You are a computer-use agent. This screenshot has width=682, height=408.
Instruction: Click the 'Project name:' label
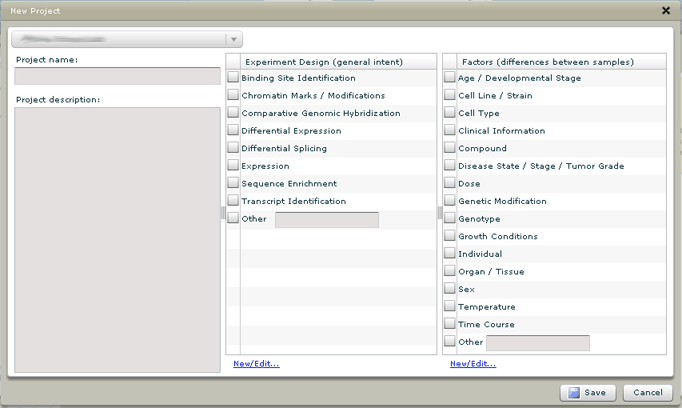(x=47, y=60)
